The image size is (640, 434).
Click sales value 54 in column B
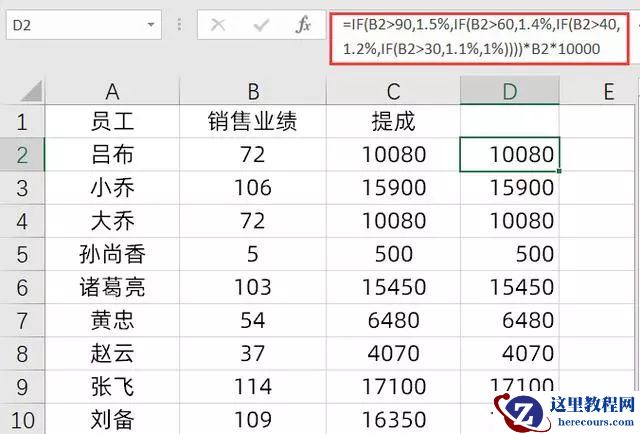tap(253, 320)
